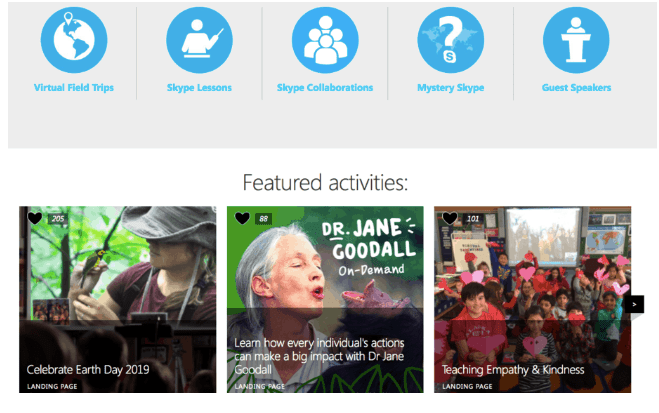659x413 pixels.
Task: Favorite the Teaching Empathy & Kindness card
Action: click(x=449, y=218)
